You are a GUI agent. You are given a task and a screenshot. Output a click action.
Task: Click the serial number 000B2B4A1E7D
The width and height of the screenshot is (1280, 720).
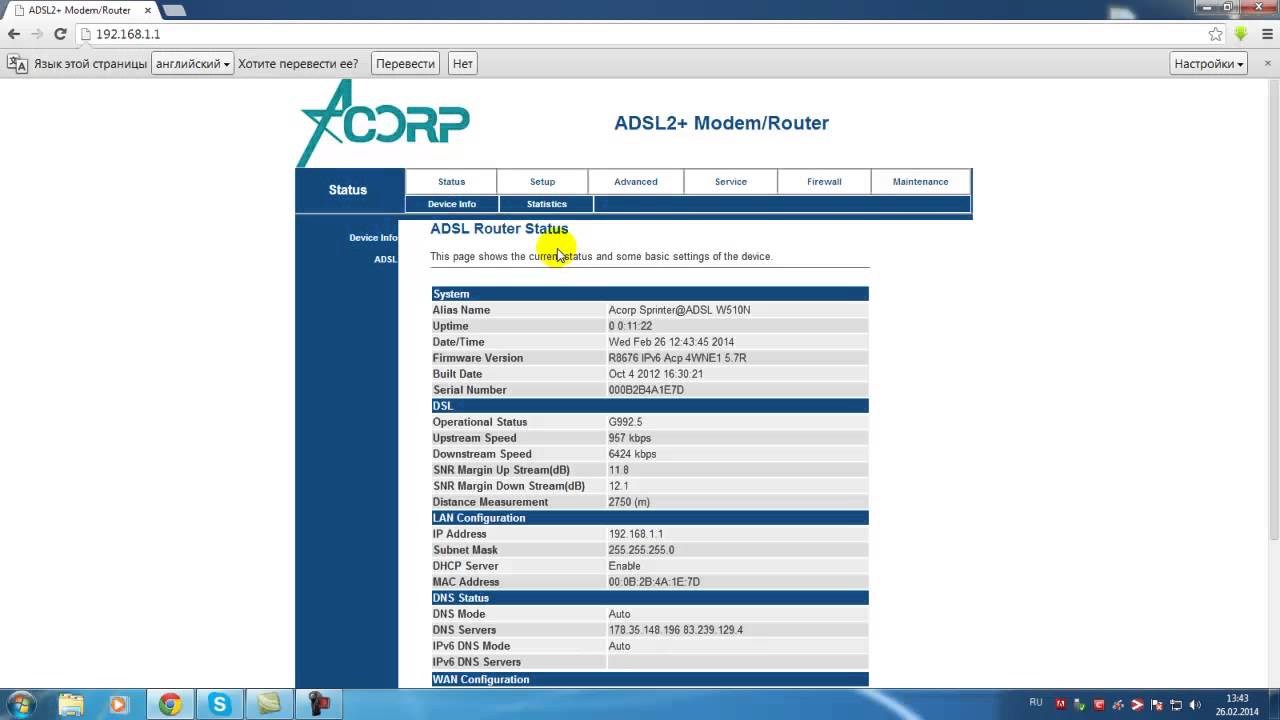[646, 390]
